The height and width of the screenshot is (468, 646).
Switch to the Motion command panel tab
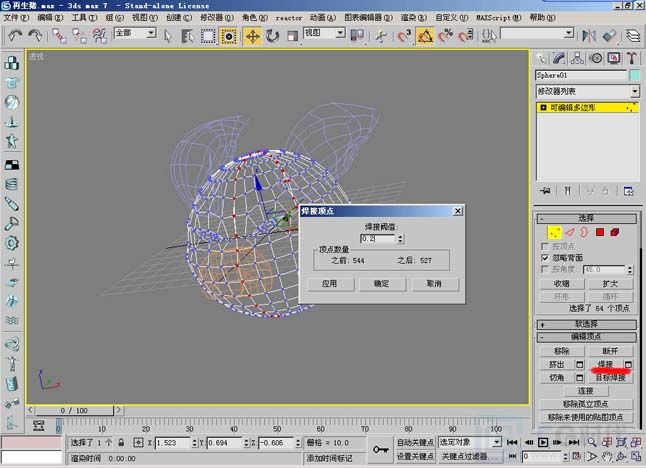(595, 58)
